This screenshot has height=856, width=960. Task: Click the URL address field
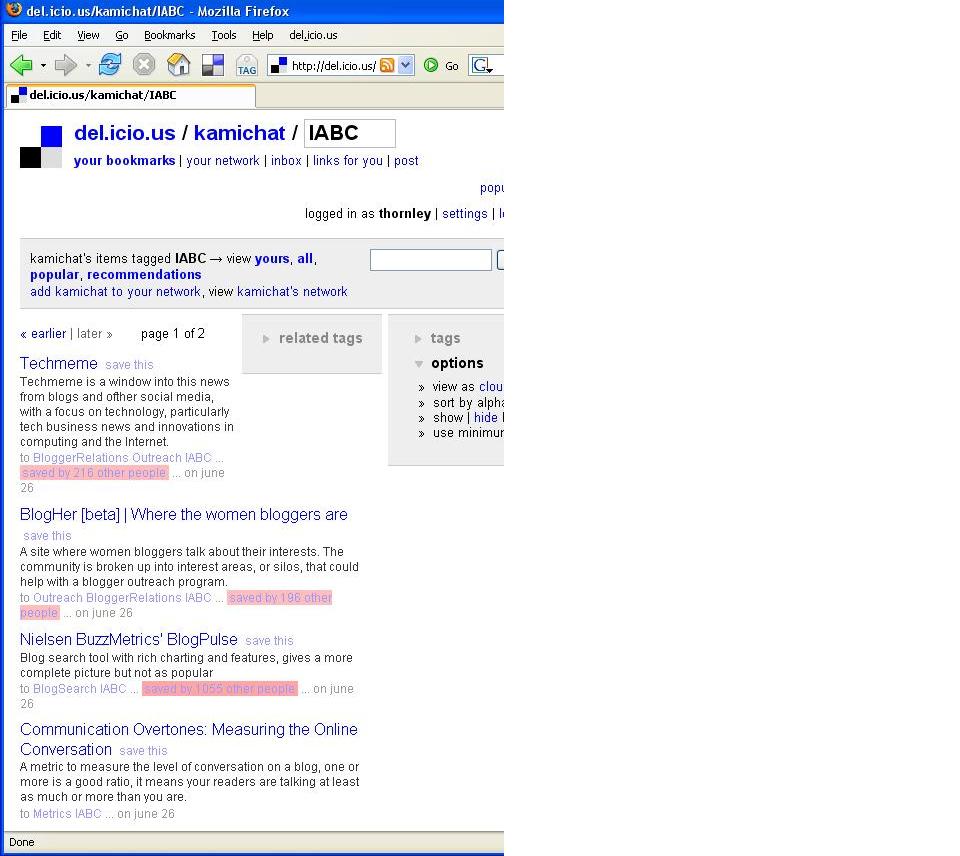click(x=334, y=66)
